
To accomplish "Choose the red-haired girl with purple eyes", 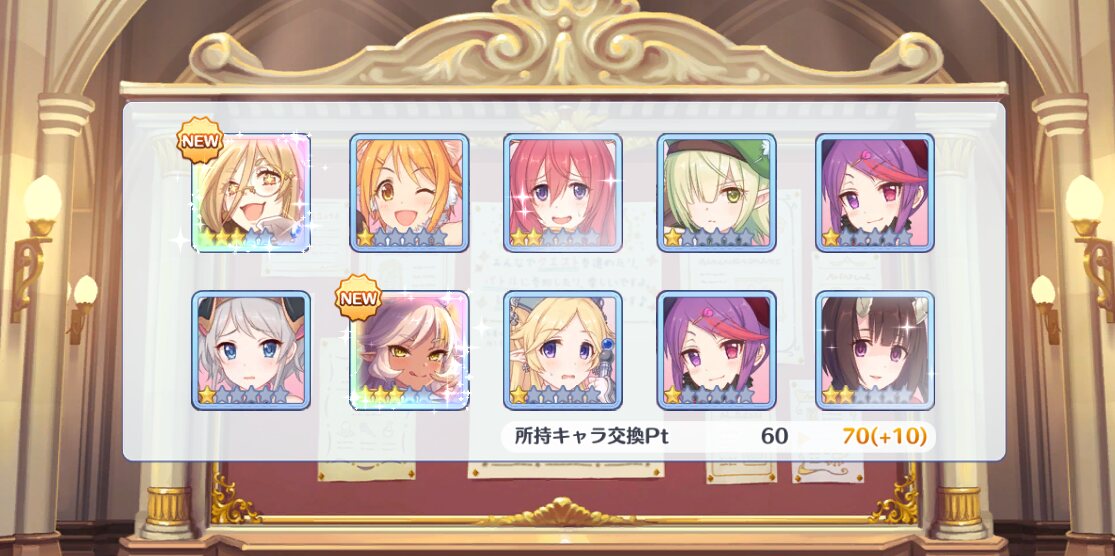I will click(x=563, y=193).
